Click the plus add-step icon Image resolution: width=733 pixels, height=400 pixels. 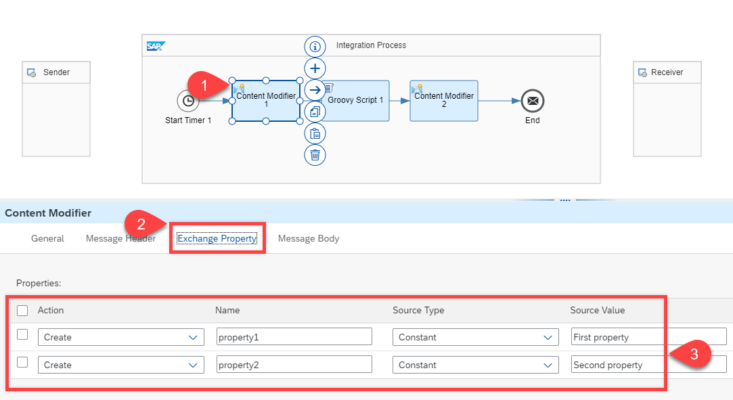[315, 68]
